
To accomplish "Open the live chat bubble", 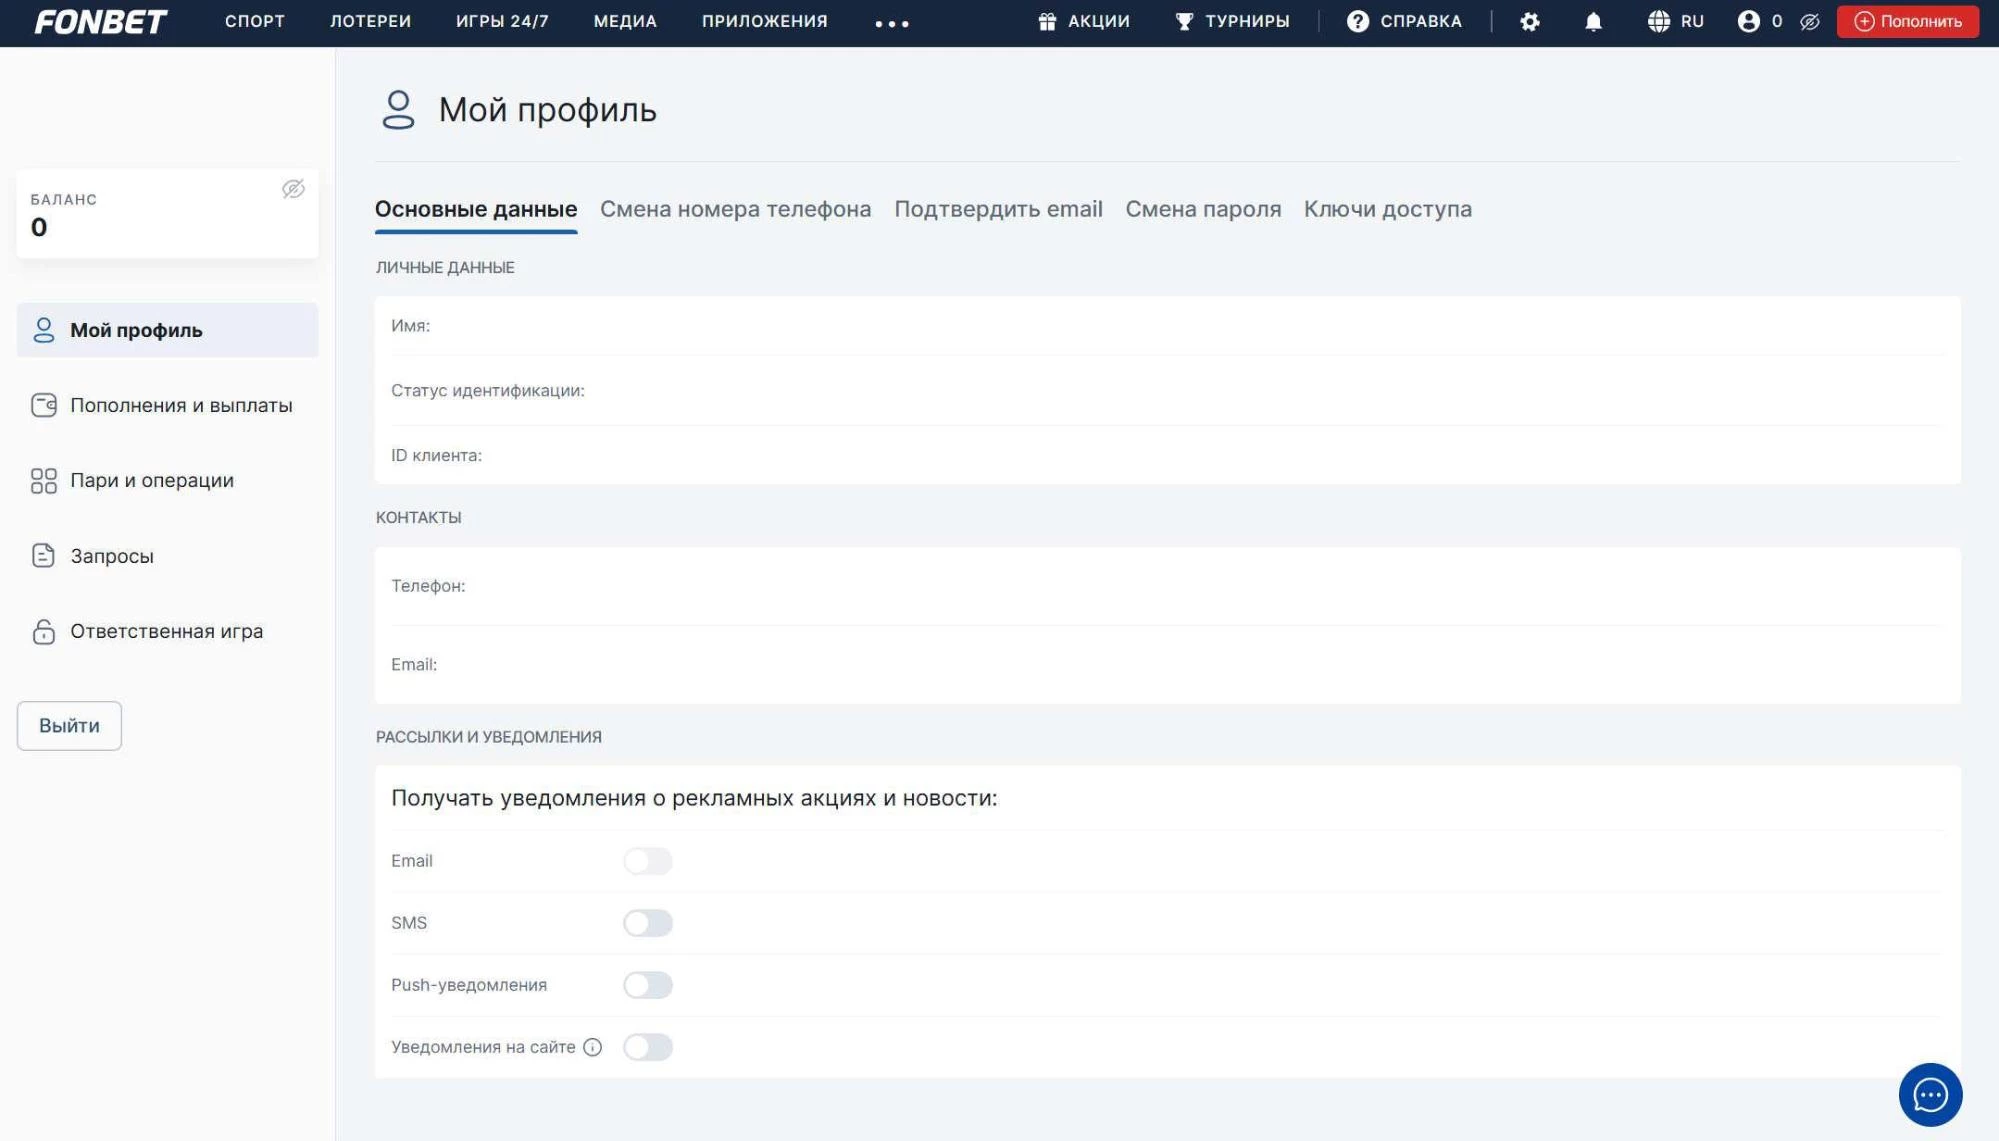I will [x=1931, y=1094].
